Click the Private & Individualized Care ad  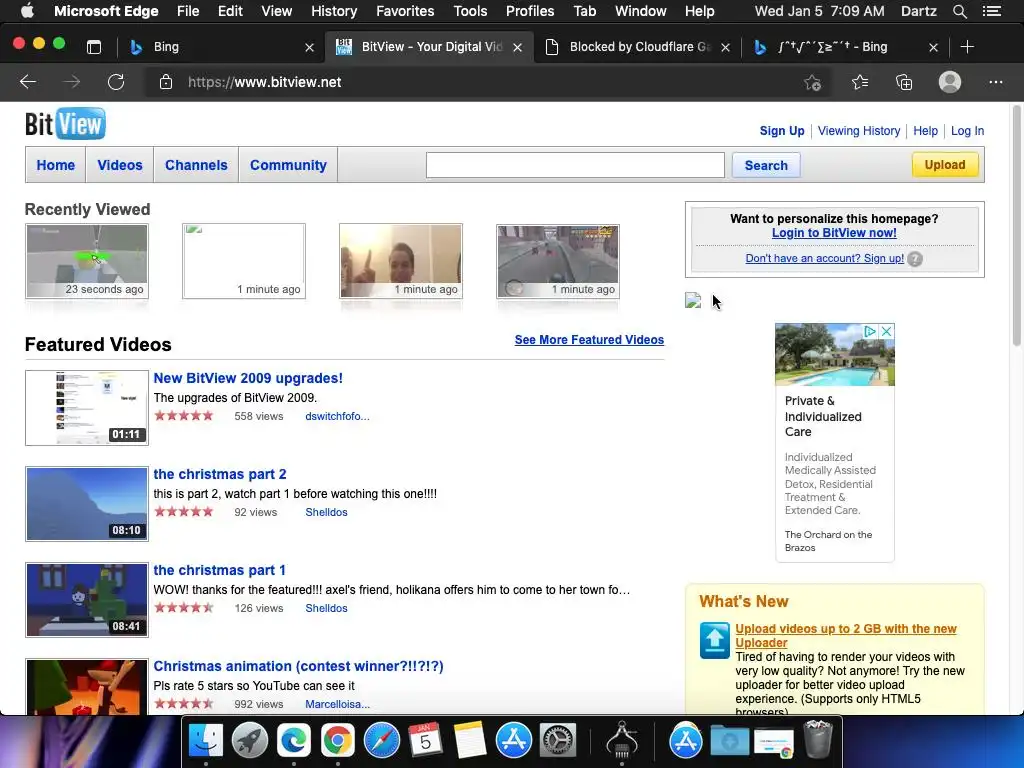835,442
